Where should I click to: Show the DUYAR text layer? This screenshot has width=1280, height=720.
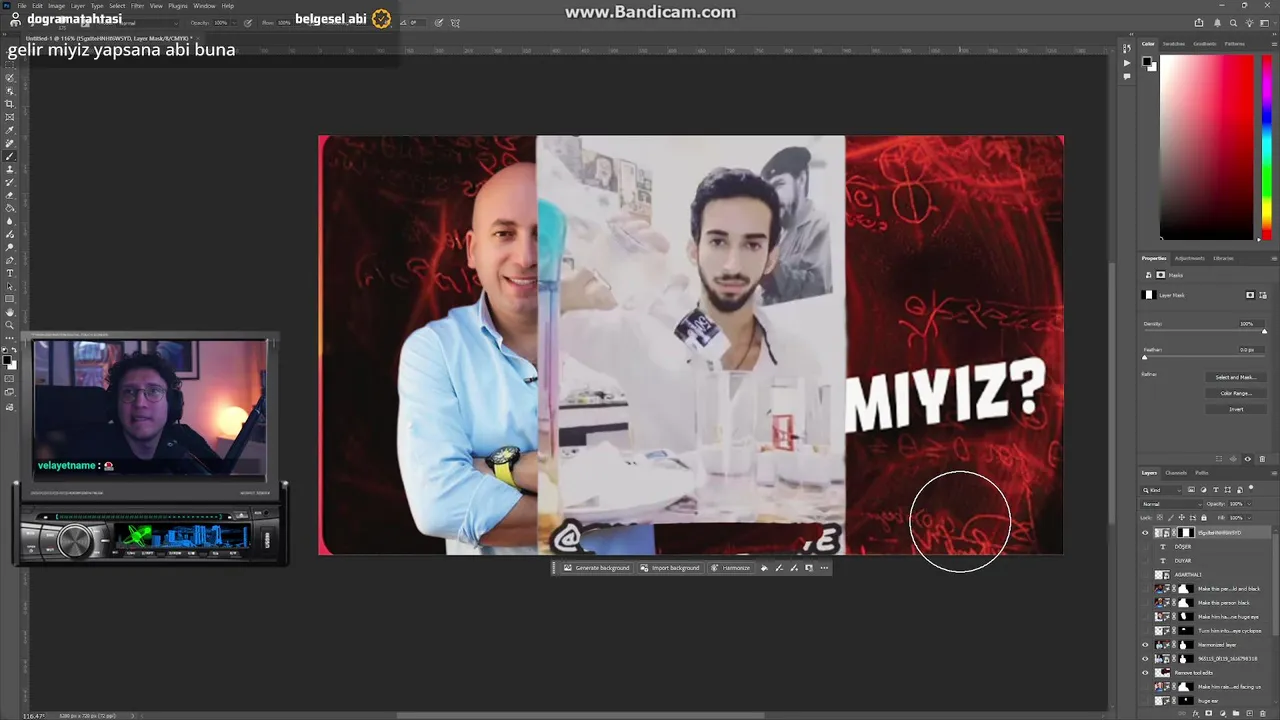[1145, 561]
